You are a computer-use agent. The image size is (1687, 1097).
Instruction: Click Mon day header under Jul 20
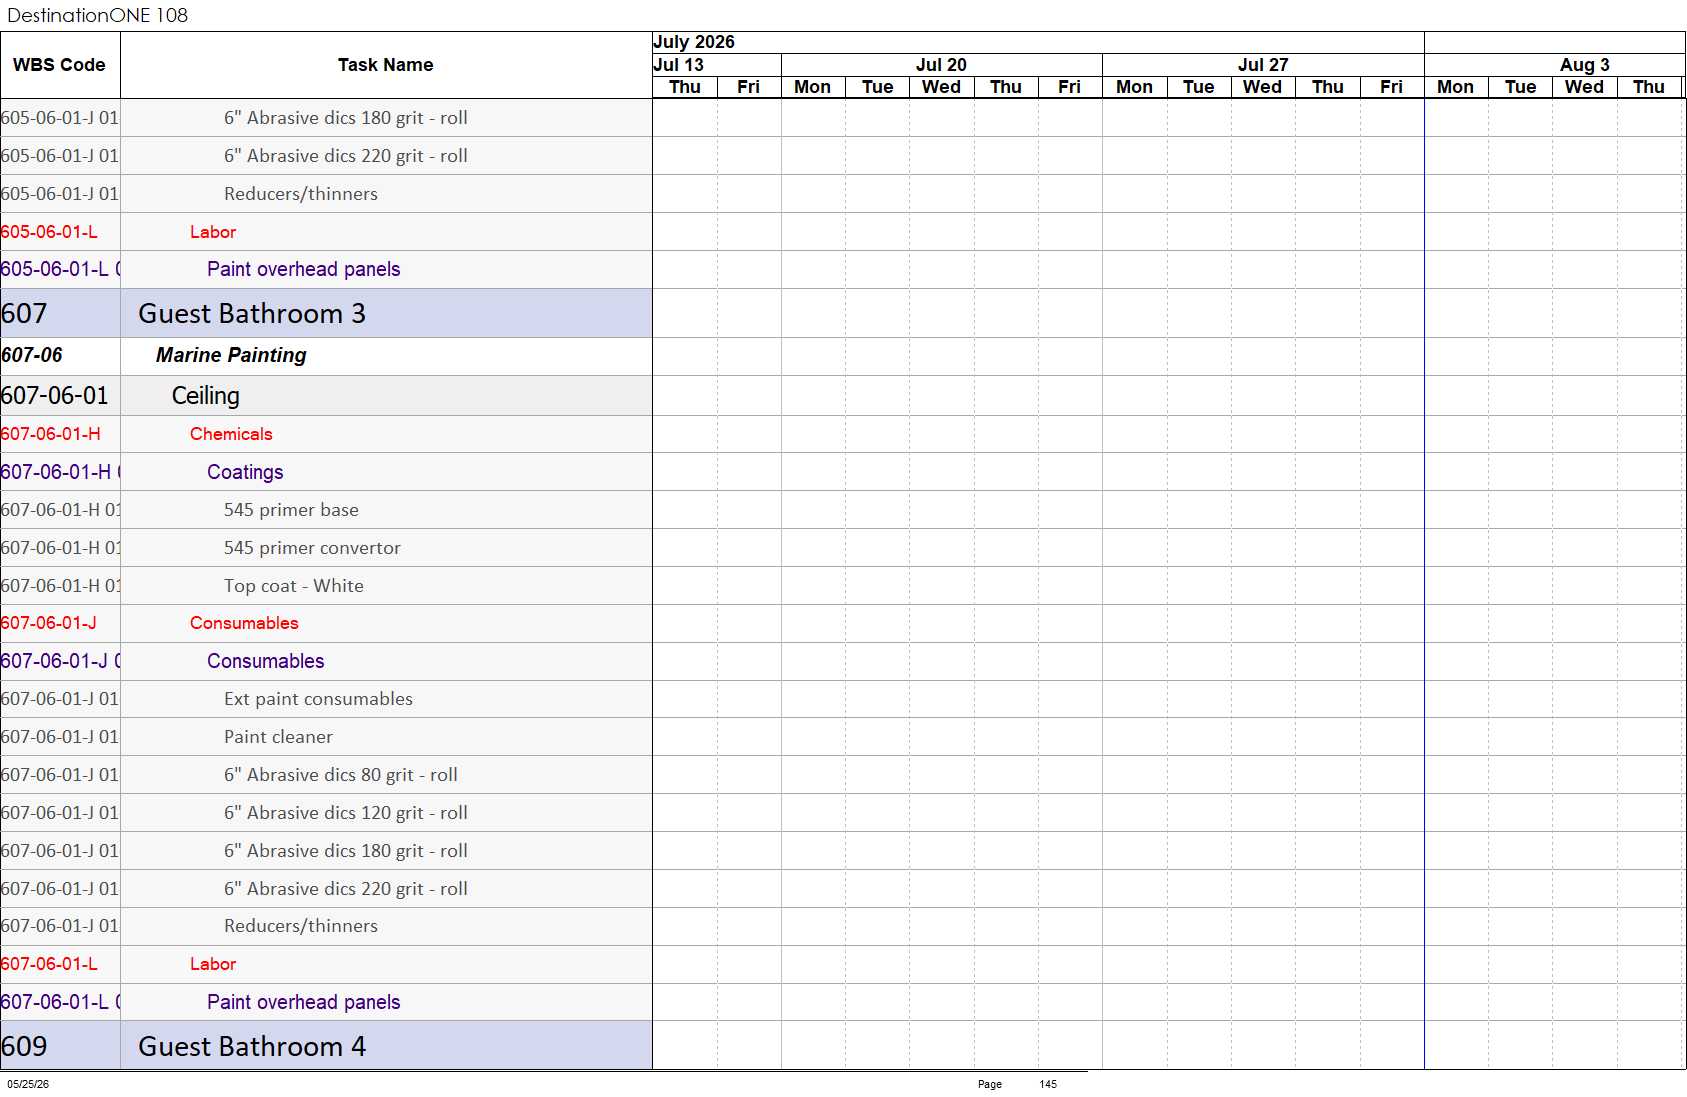[812, 87]
